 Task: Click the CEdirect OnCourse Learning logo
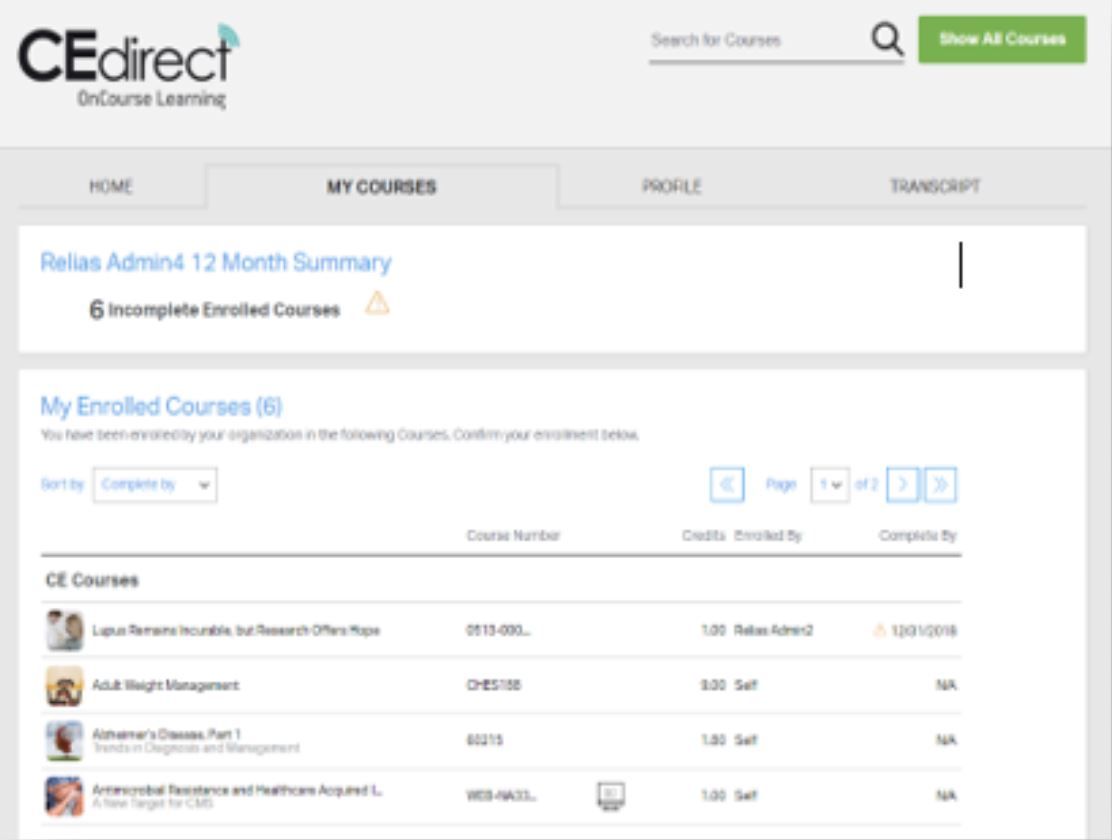pos(129,67)
